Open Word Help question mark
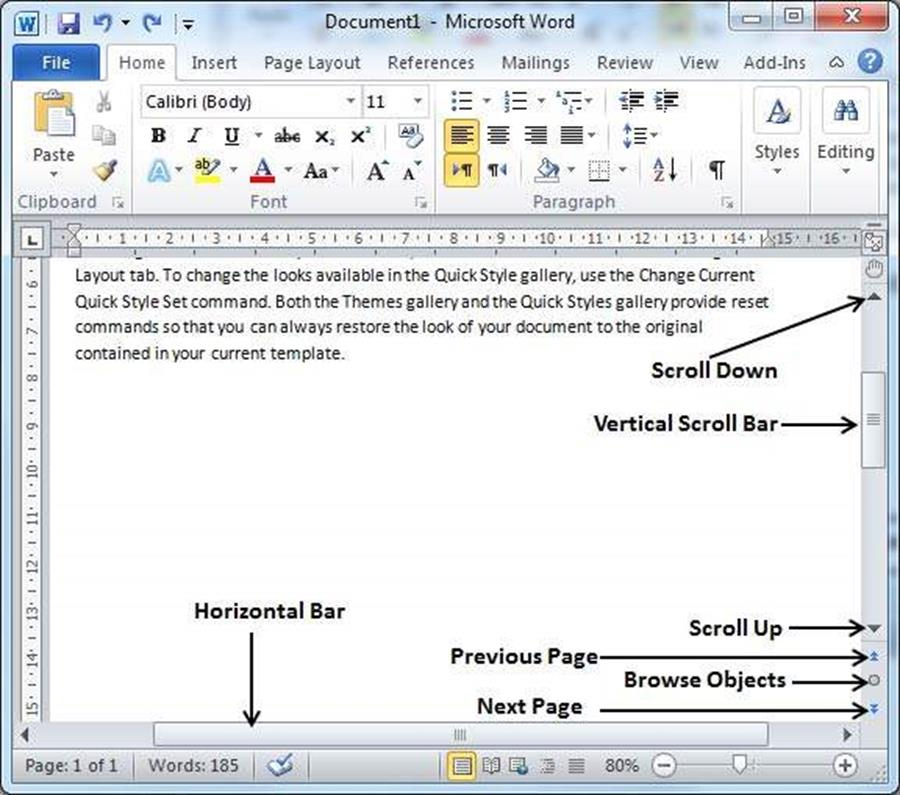The height and width of the screenshot is (795, 900). pyautogui.click(x=870, y=61)
